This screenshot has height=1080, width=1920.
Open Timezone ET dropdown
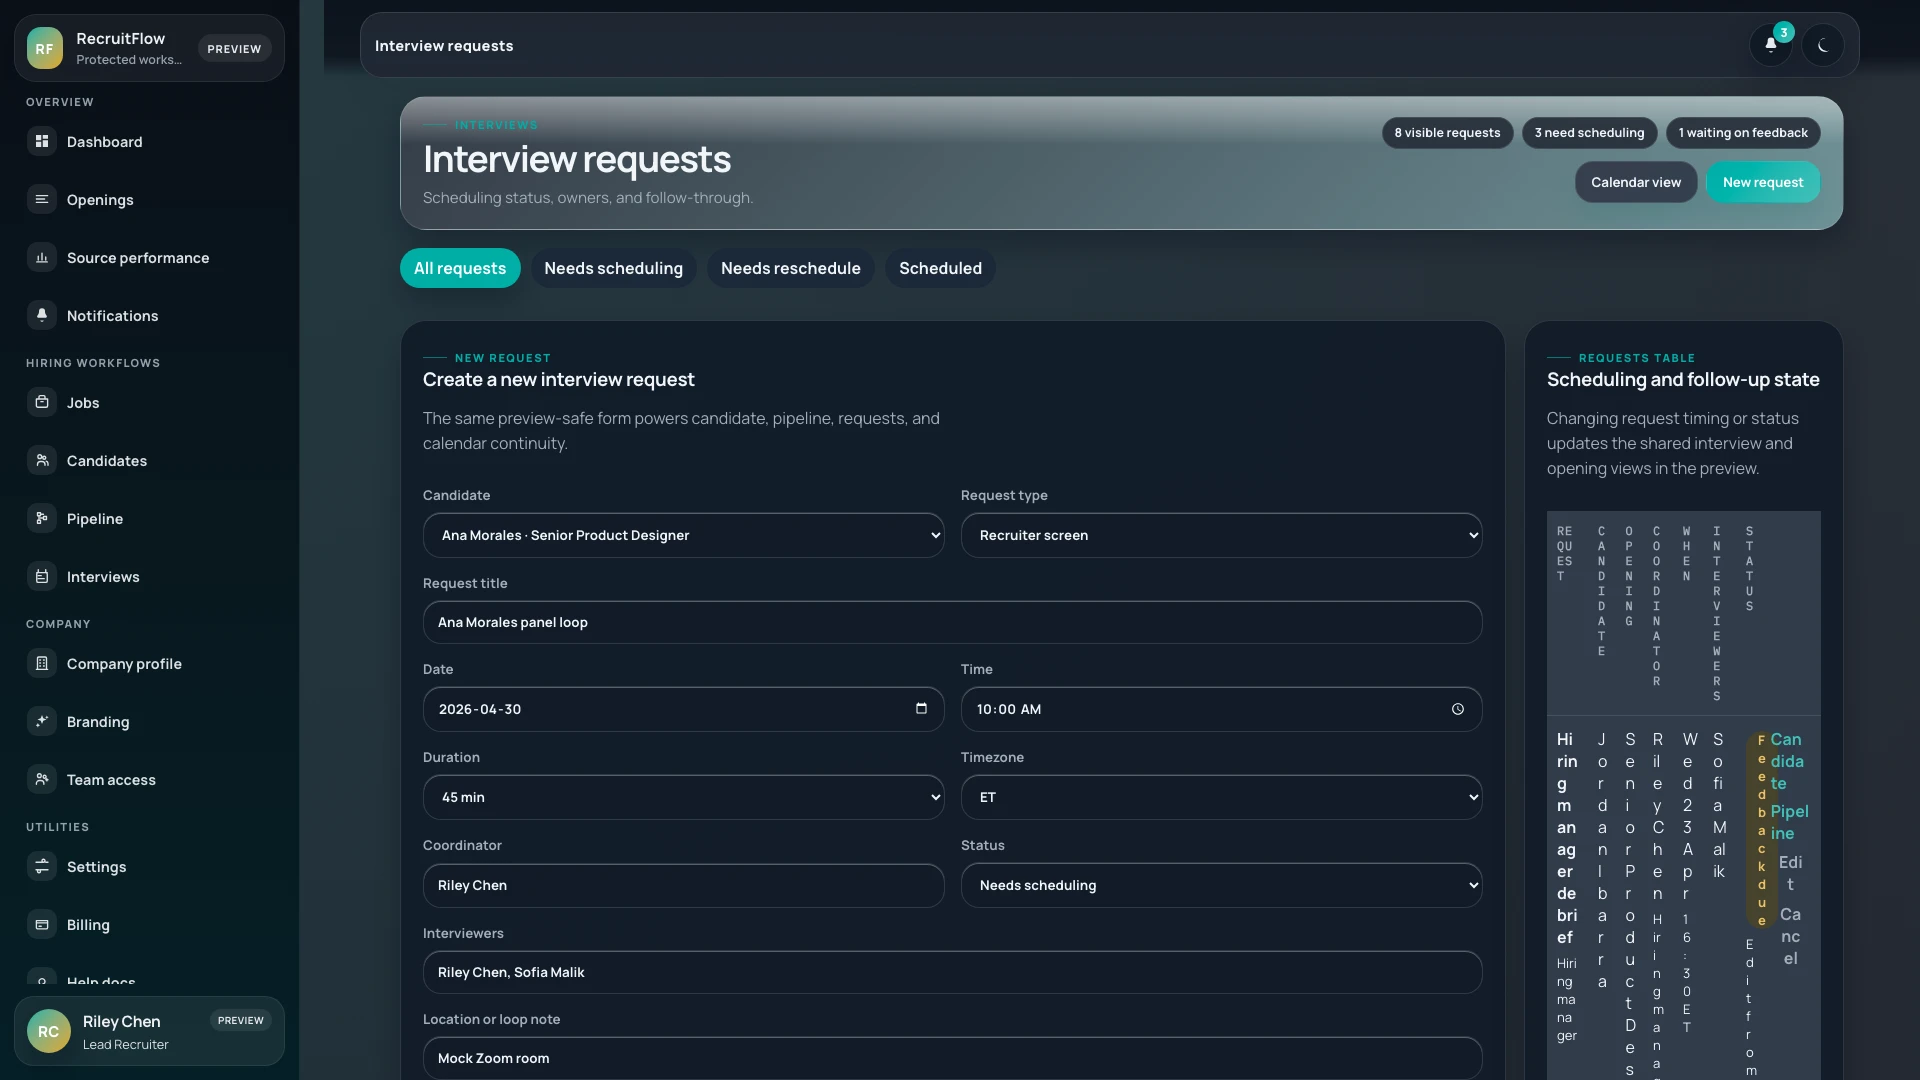click(x=1221, y=797)
